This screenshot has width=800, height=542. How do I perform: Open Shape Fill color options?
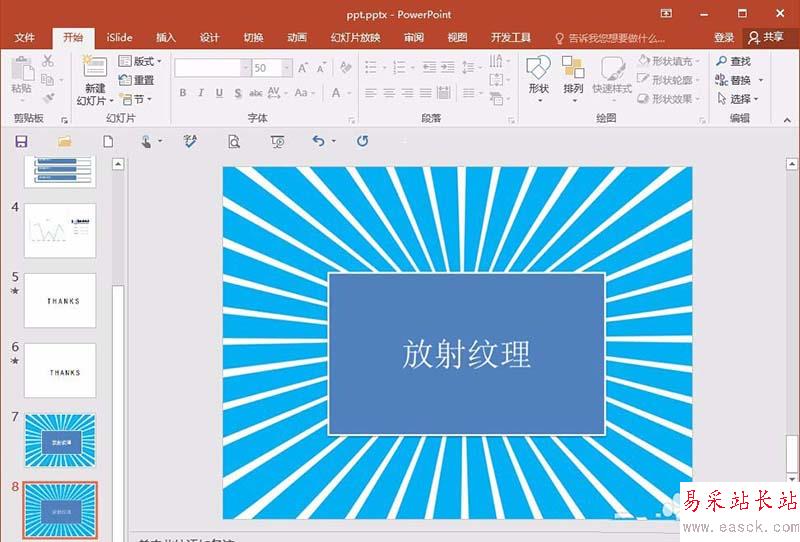point(669,61)
